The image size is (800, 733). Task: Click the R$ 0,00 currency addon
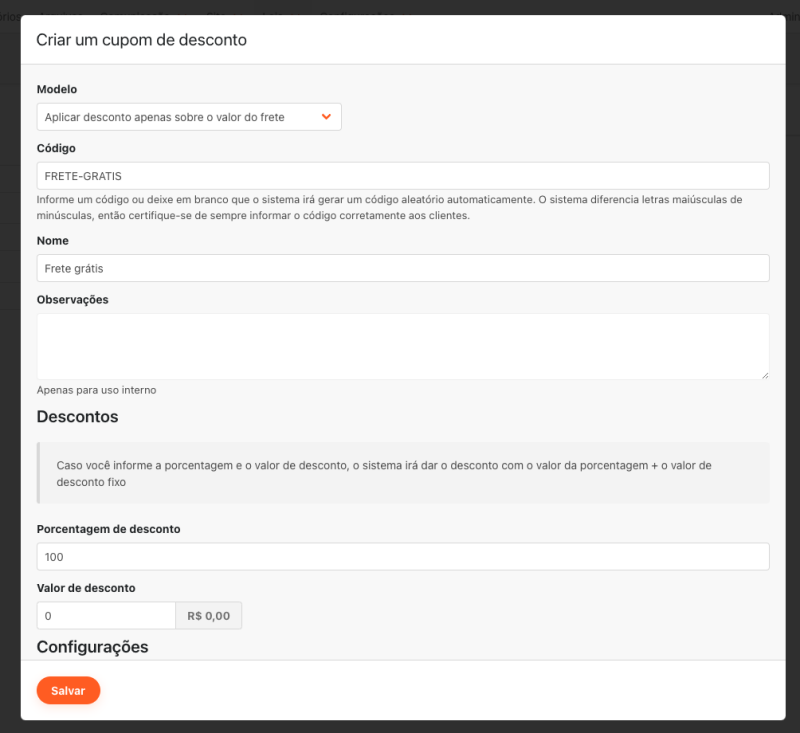tap(209, 616)
